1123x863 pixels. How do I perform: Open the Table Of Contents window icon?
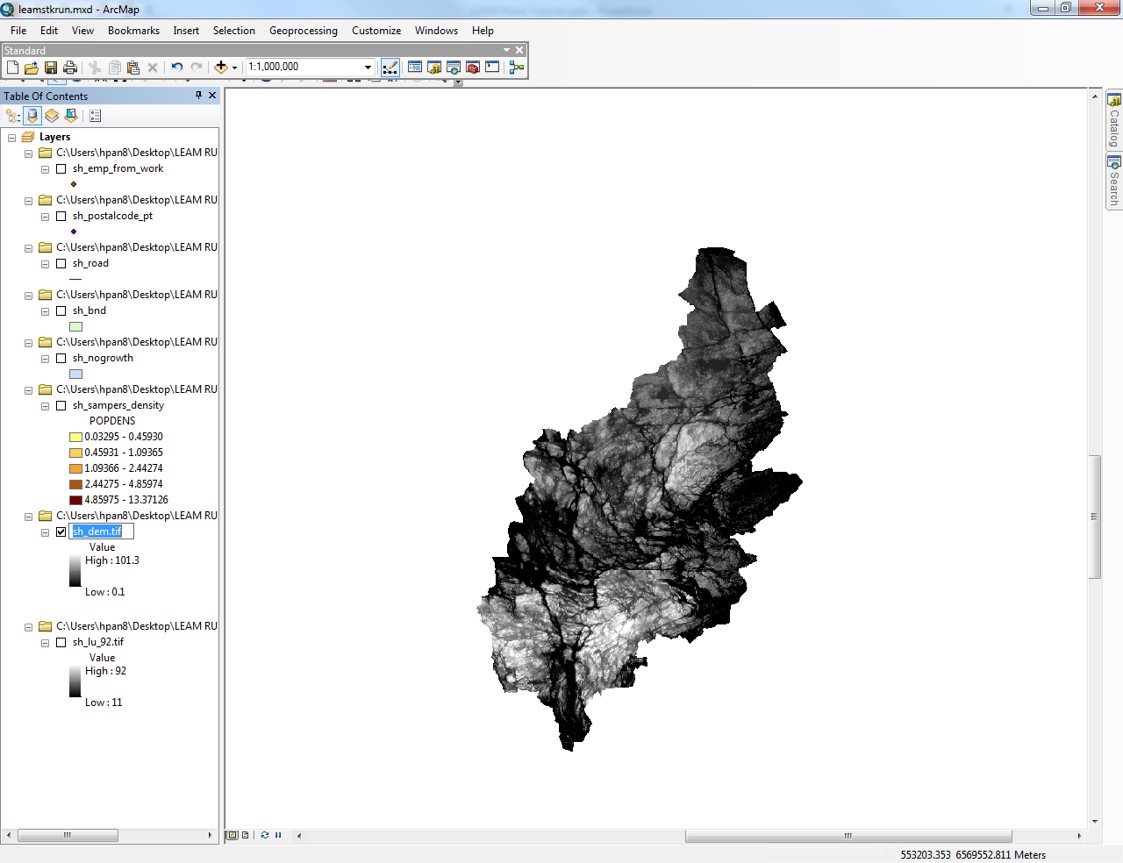[x=415, y=67]
